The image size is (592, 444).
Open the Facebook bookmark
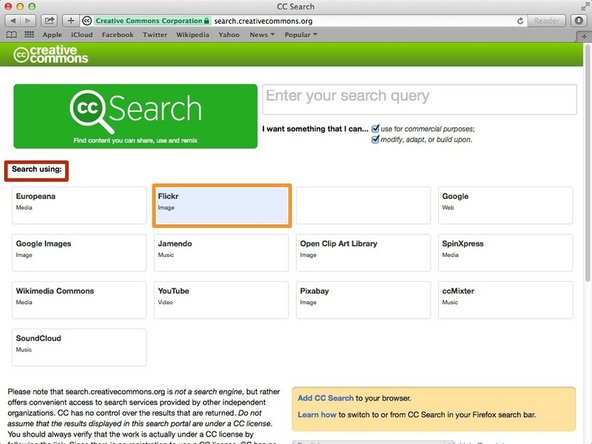pos(117,35)
